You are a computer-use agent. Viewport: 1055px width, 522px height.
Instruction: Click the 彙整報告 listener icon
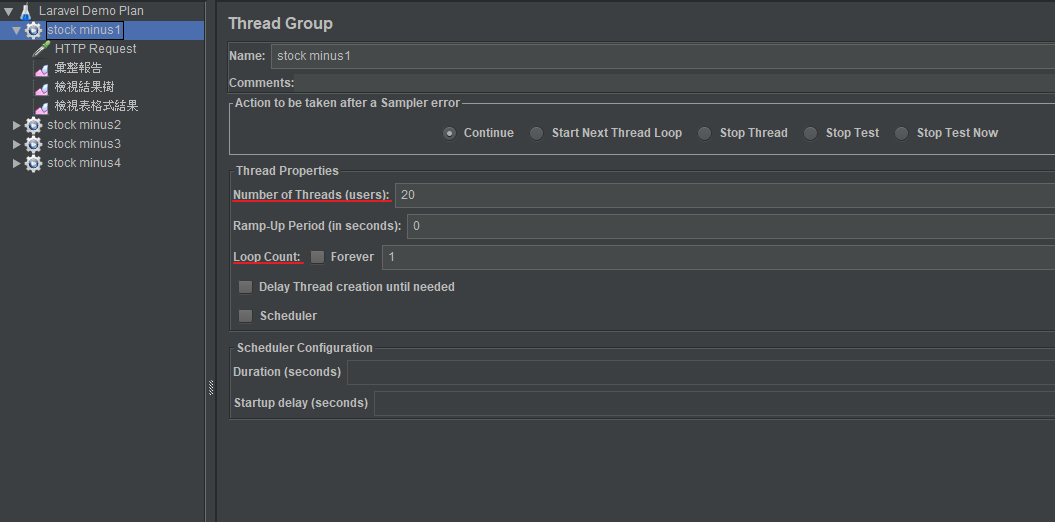[41, 69]
